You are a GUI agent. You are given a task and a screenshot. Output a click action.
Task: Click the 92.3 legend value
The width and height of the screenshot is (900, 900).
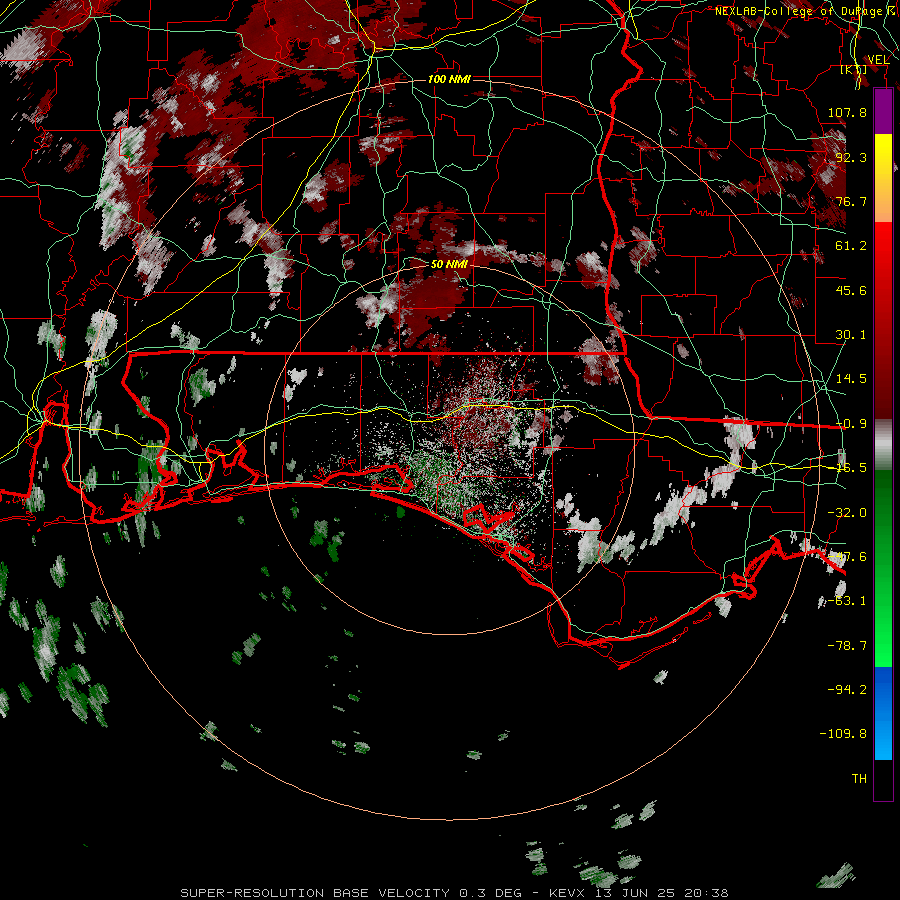tap(851, 157)
